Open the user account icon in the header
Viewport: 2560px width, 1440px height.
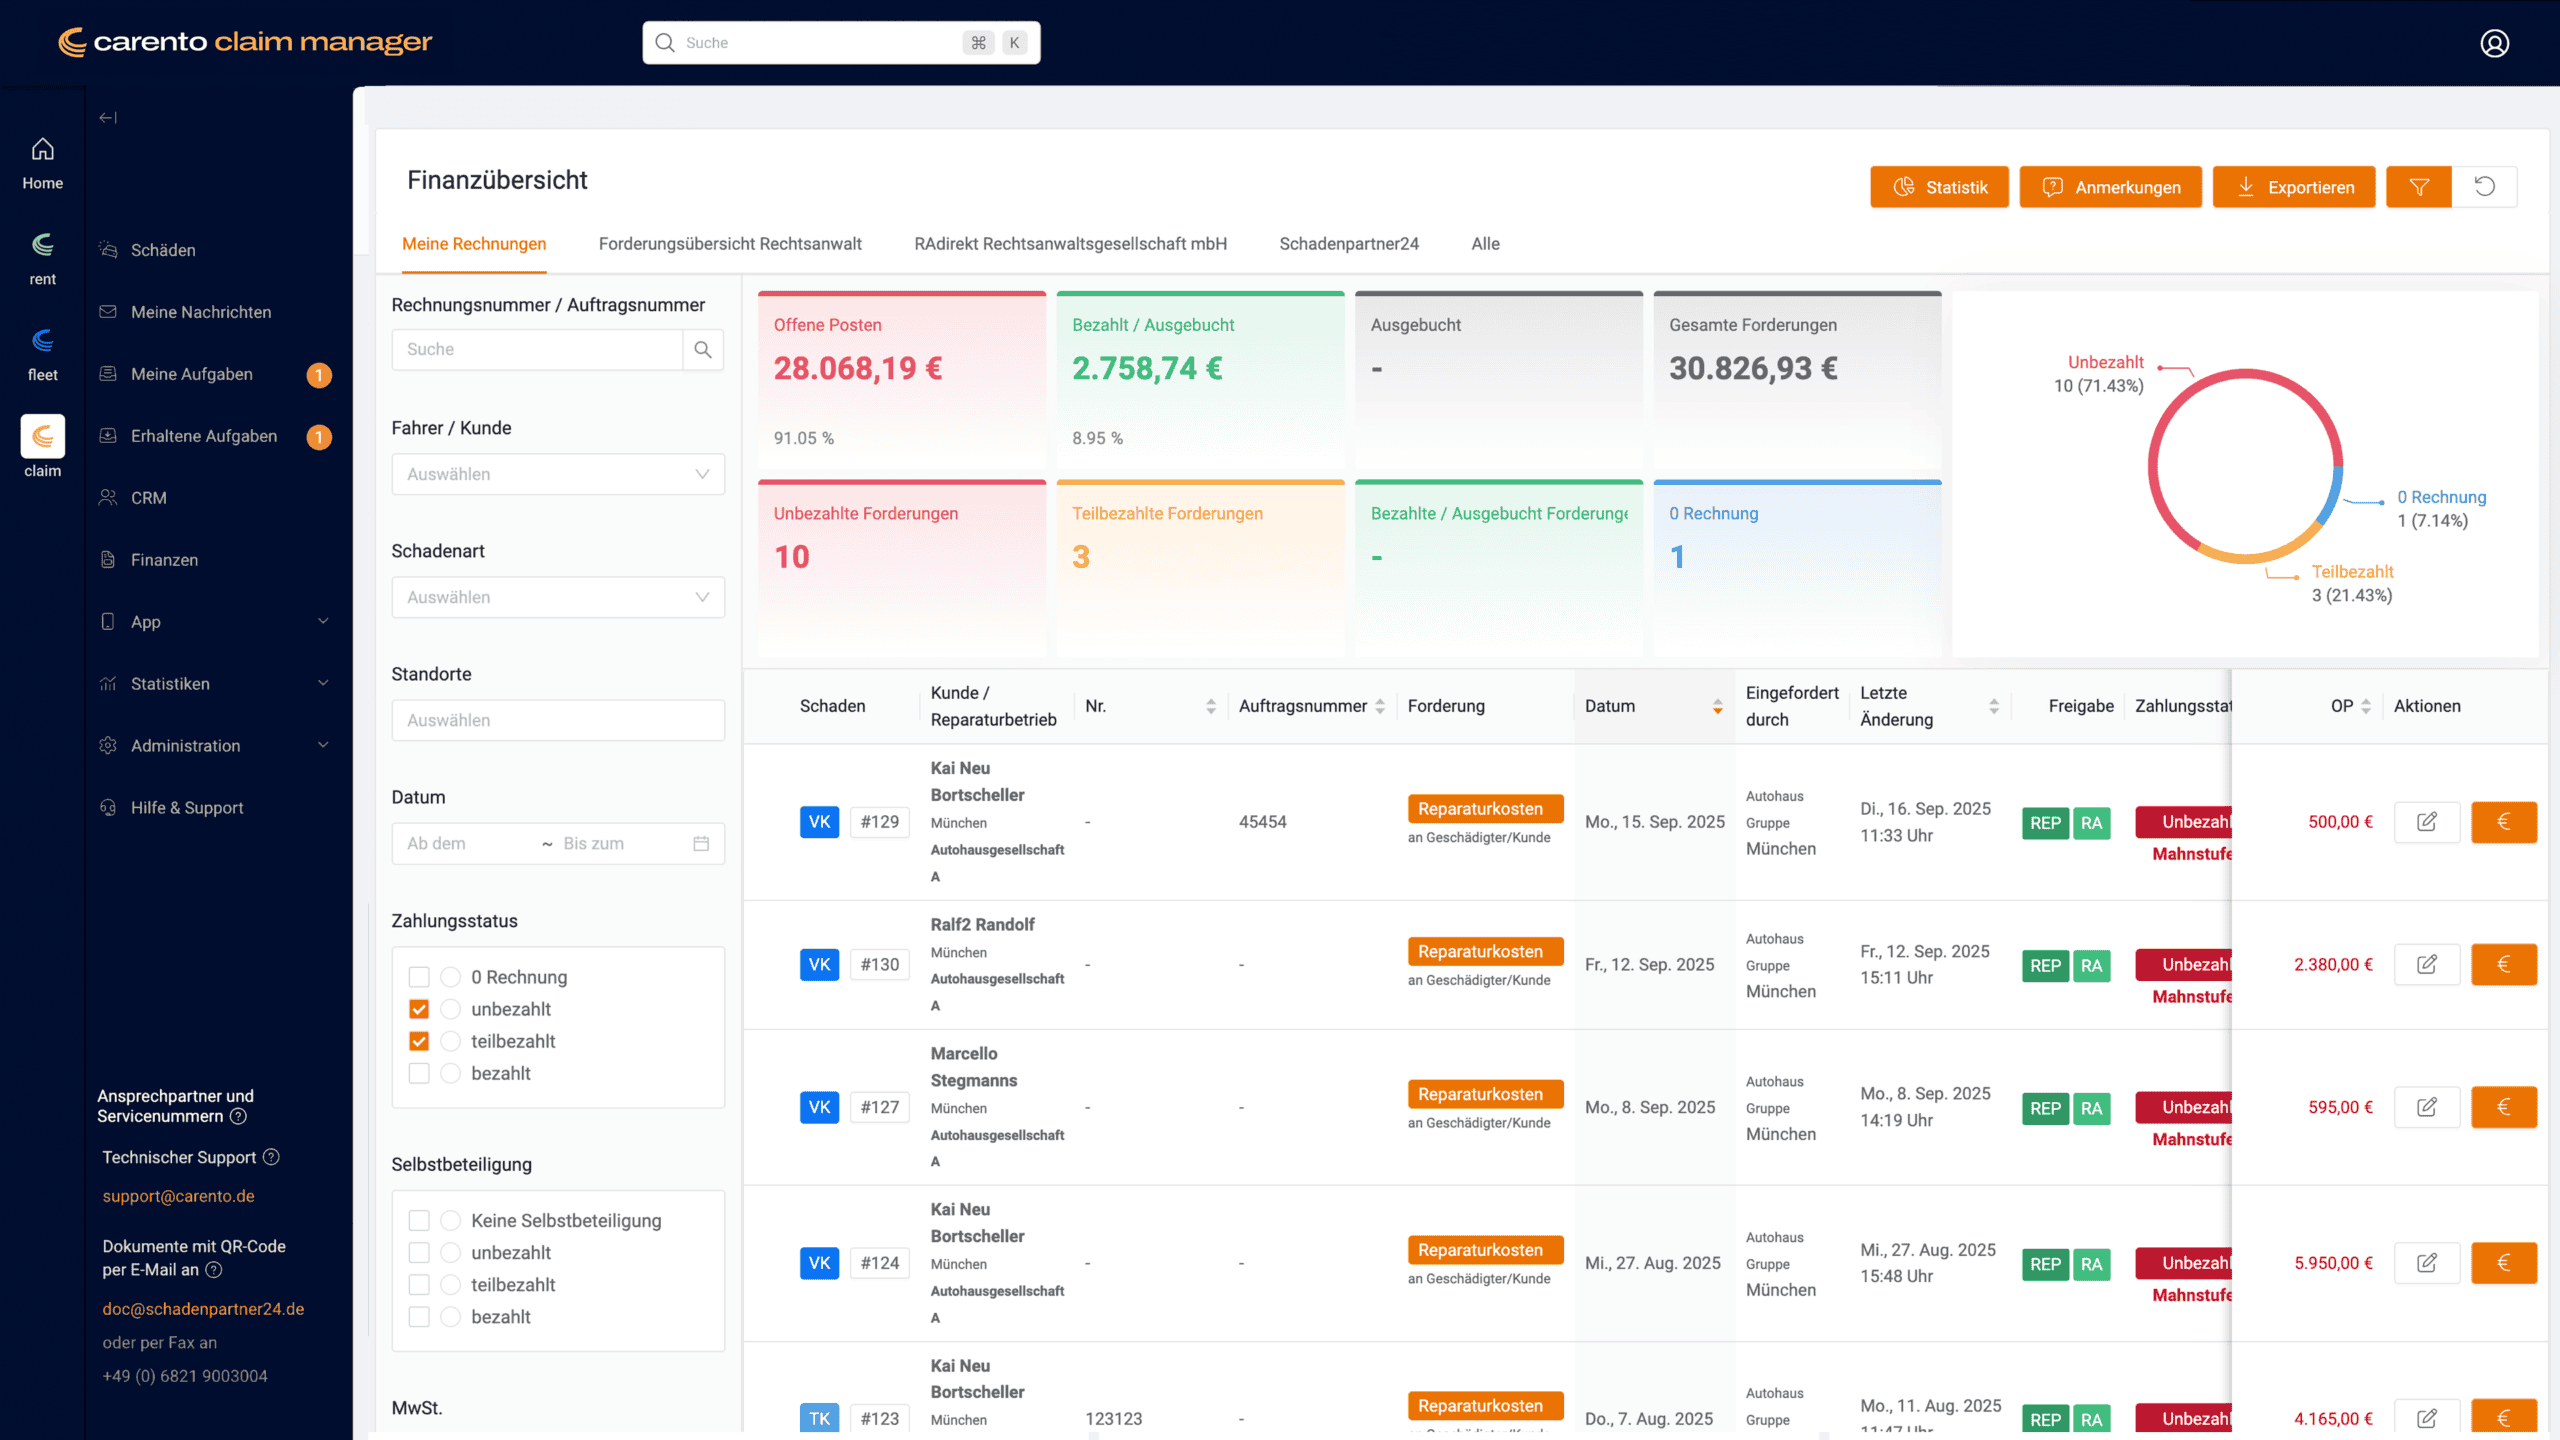pyautogui.click(x=2494, y=43)
